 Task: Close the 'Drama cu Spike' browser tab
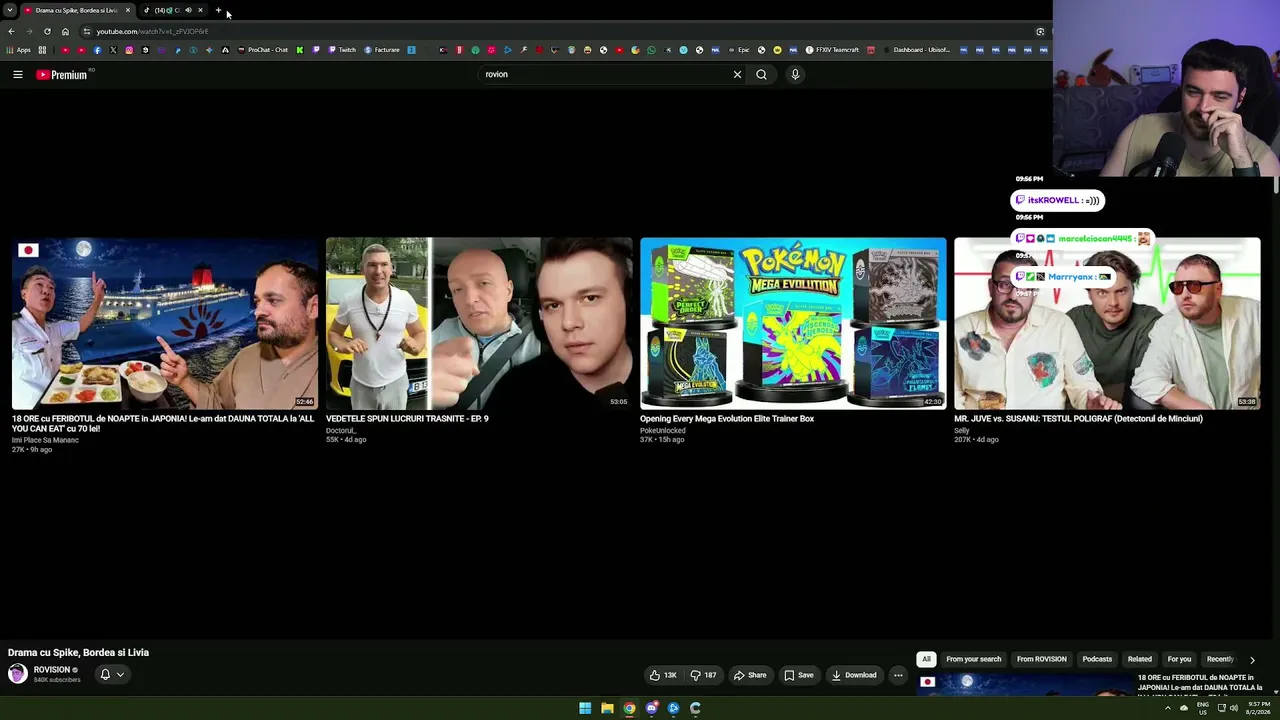tap(128, 10)
